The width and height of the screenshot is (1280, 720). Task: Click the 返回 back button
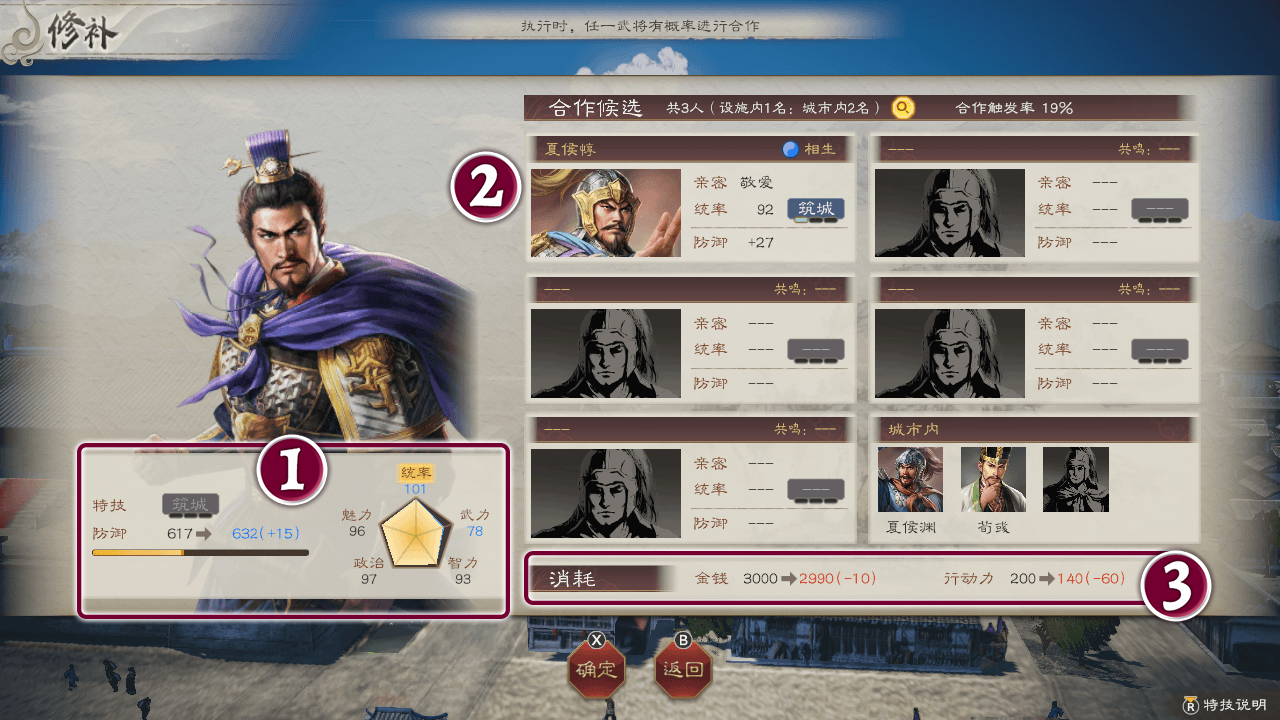click(x=684, y=669)
